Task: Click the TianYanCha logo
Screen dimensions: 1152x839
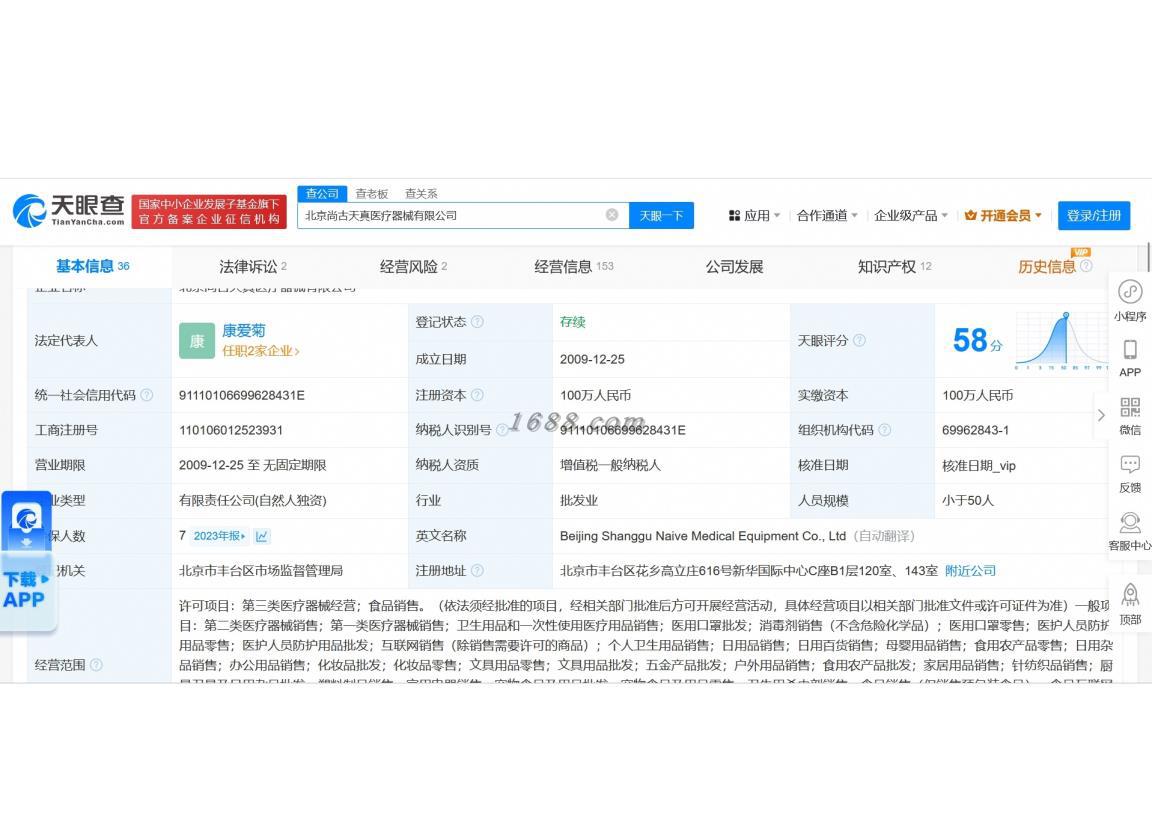Action: click(68, 211)
